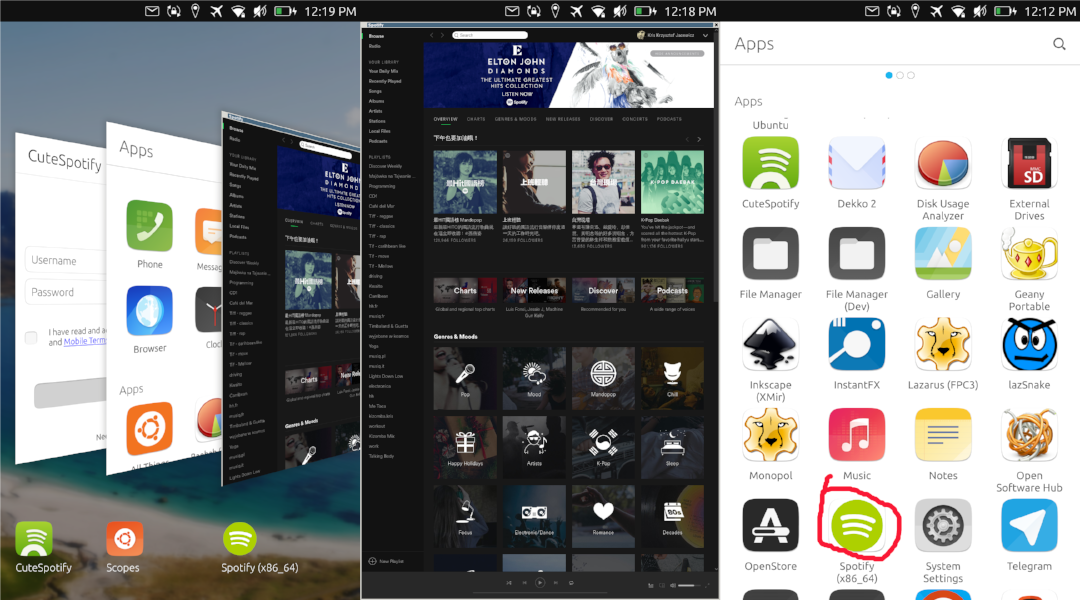Open the New Releases tab

[563, 119]
